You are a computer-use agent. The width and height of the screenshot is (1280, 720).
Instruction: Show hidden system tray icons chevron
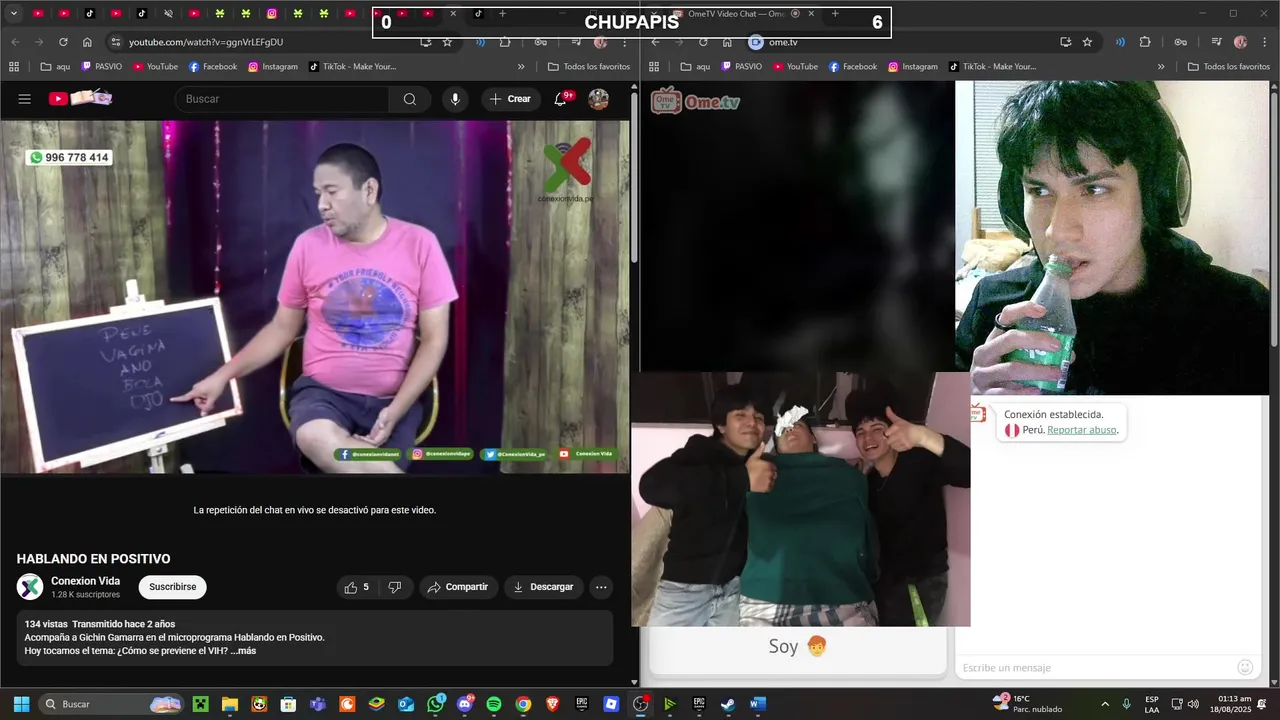pos(1105,704)
